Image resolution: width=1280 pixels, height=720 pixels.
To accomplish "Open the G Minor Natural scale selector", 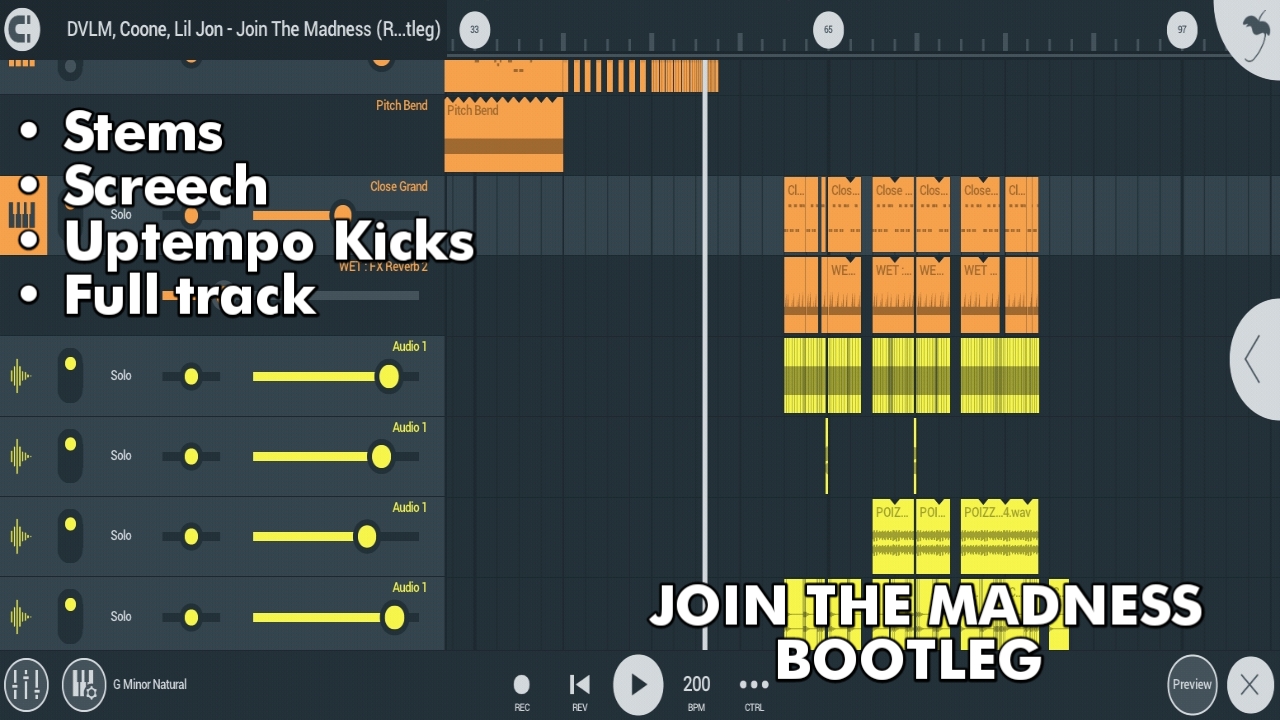I will click(x=150, y=685).
